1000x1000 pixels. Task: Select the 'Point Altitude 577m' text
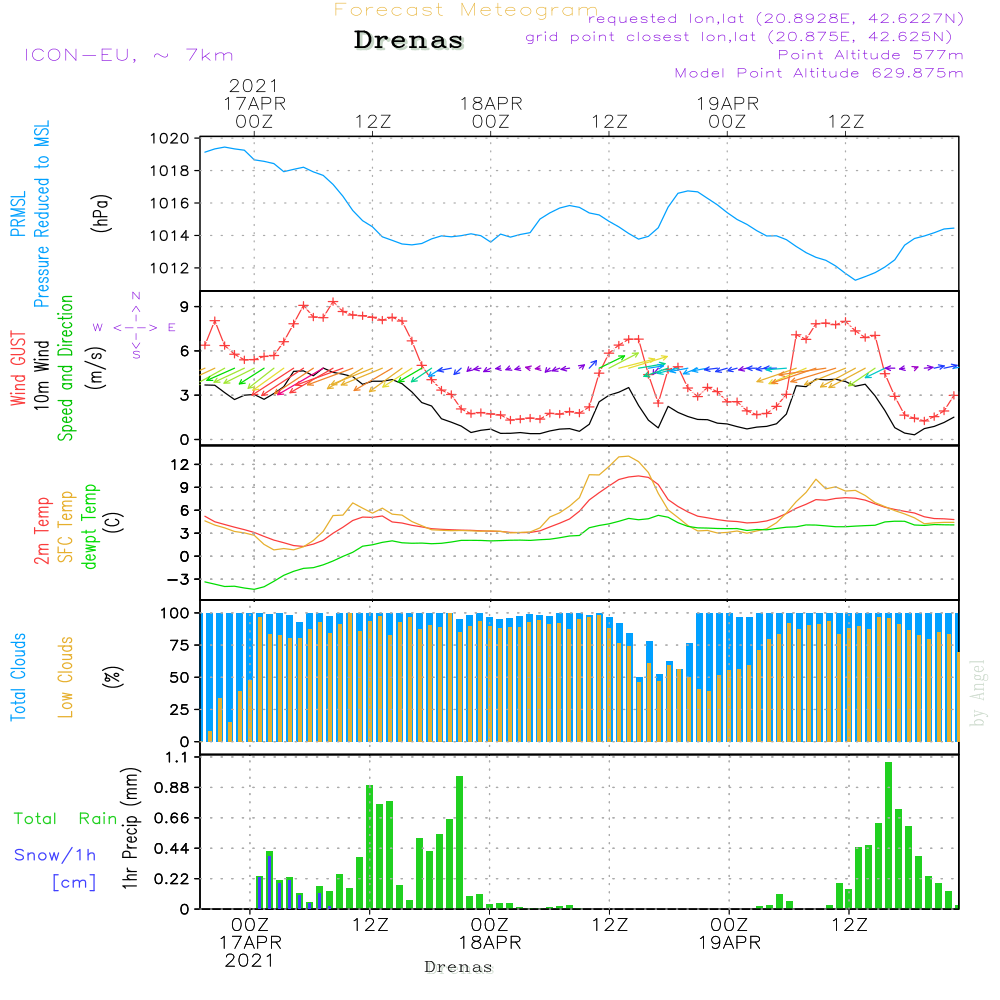tap(871, 55)
